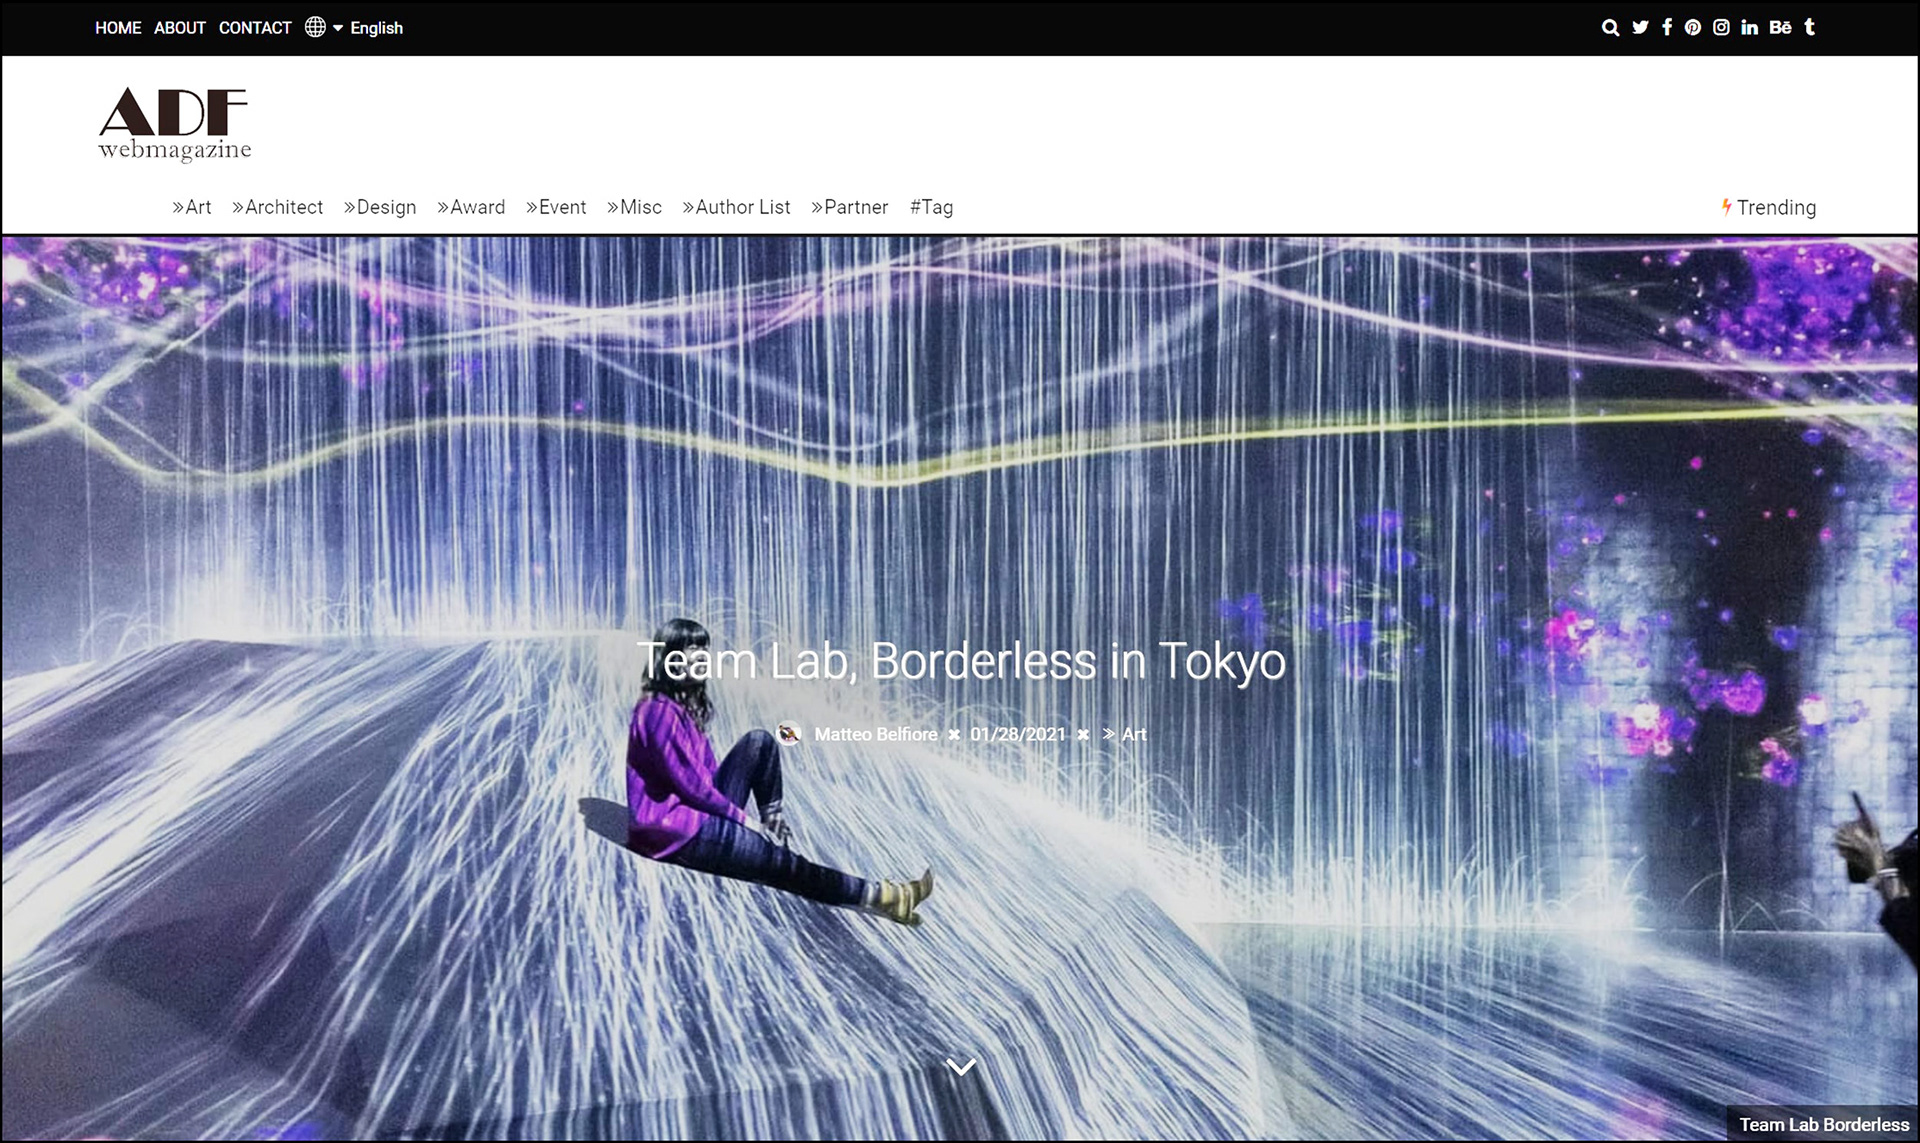Click the scroll-down chevron on hero image
1920x1143 pixels.
(x=960, y=1067)
